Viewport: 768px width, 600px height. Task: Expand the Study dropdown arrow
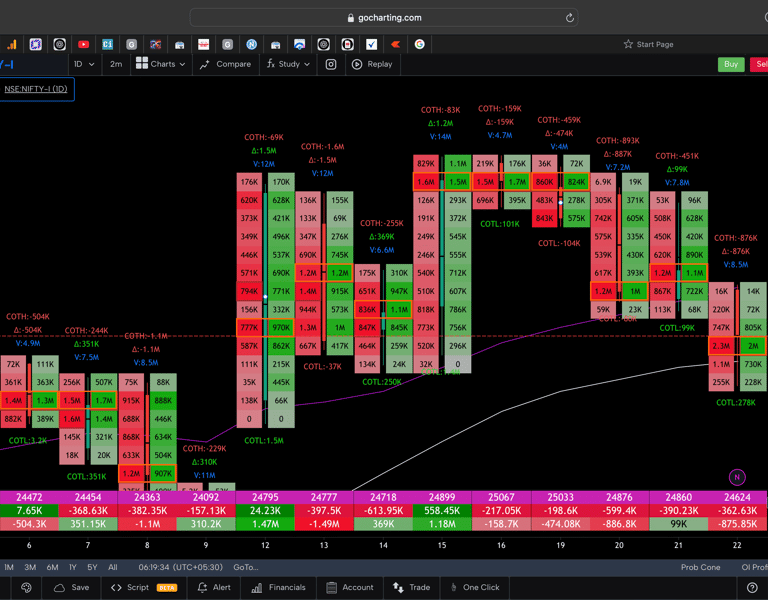coord(307,64)
